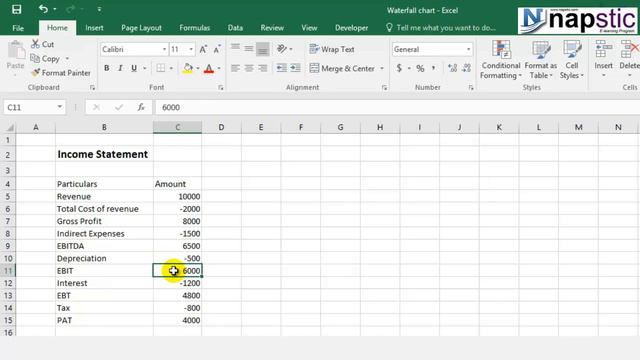Click the Undo arrow icon
This screenshot has width=640, height=360.
coord(43,9)
